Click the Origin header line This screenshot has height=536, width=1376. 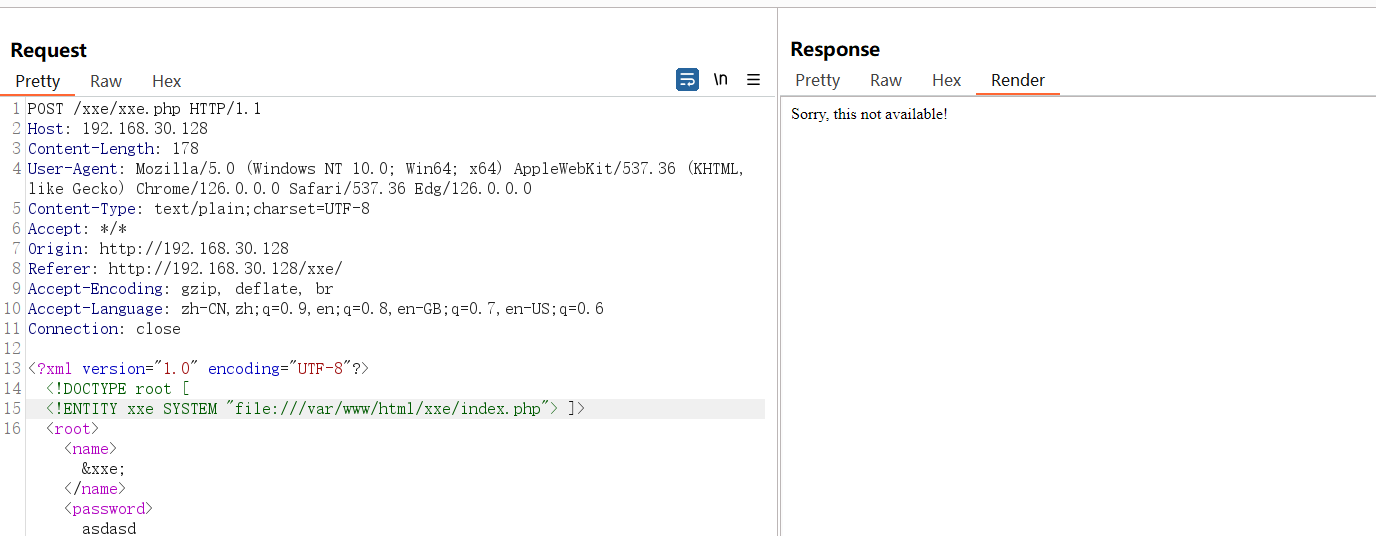pos(158,248)
